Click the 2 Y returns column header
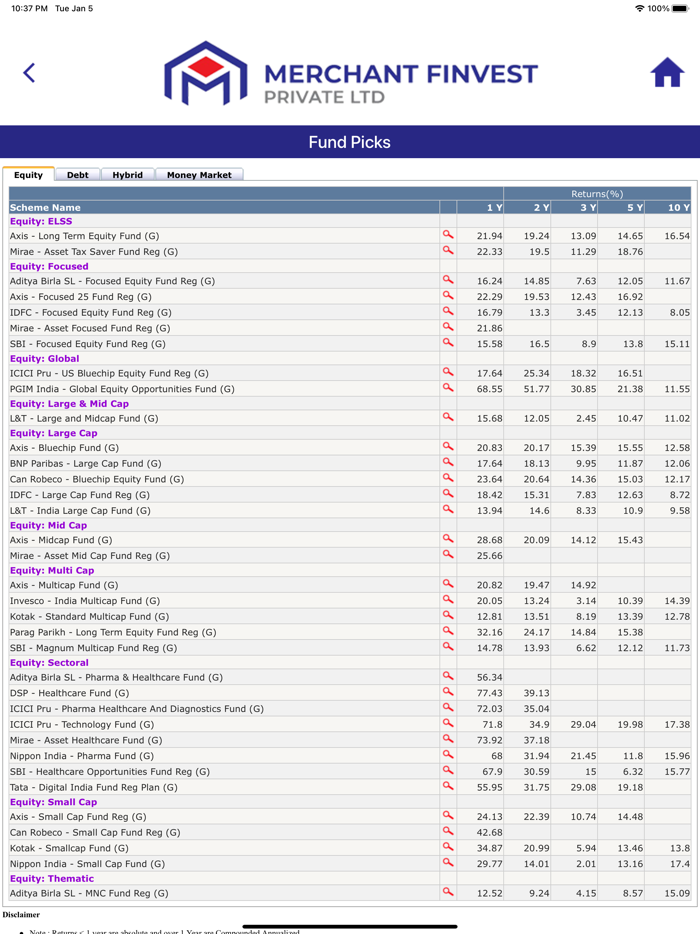The width and height of the screenshot is (700, 934). click(x=527, y=207)
